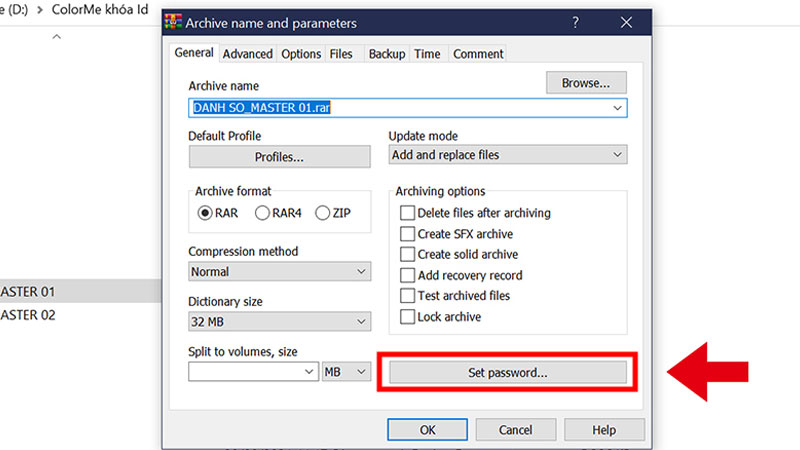Switch to the Advanced tab
Screen dimensions: 800x450
pyautogui.click(x=247, y=54)
